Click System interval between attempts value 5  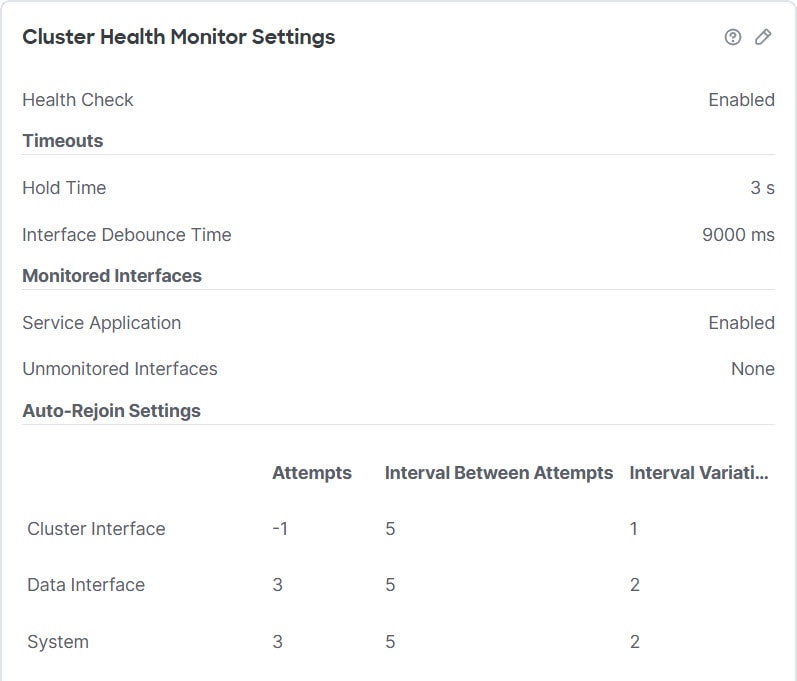pos(390,642)
